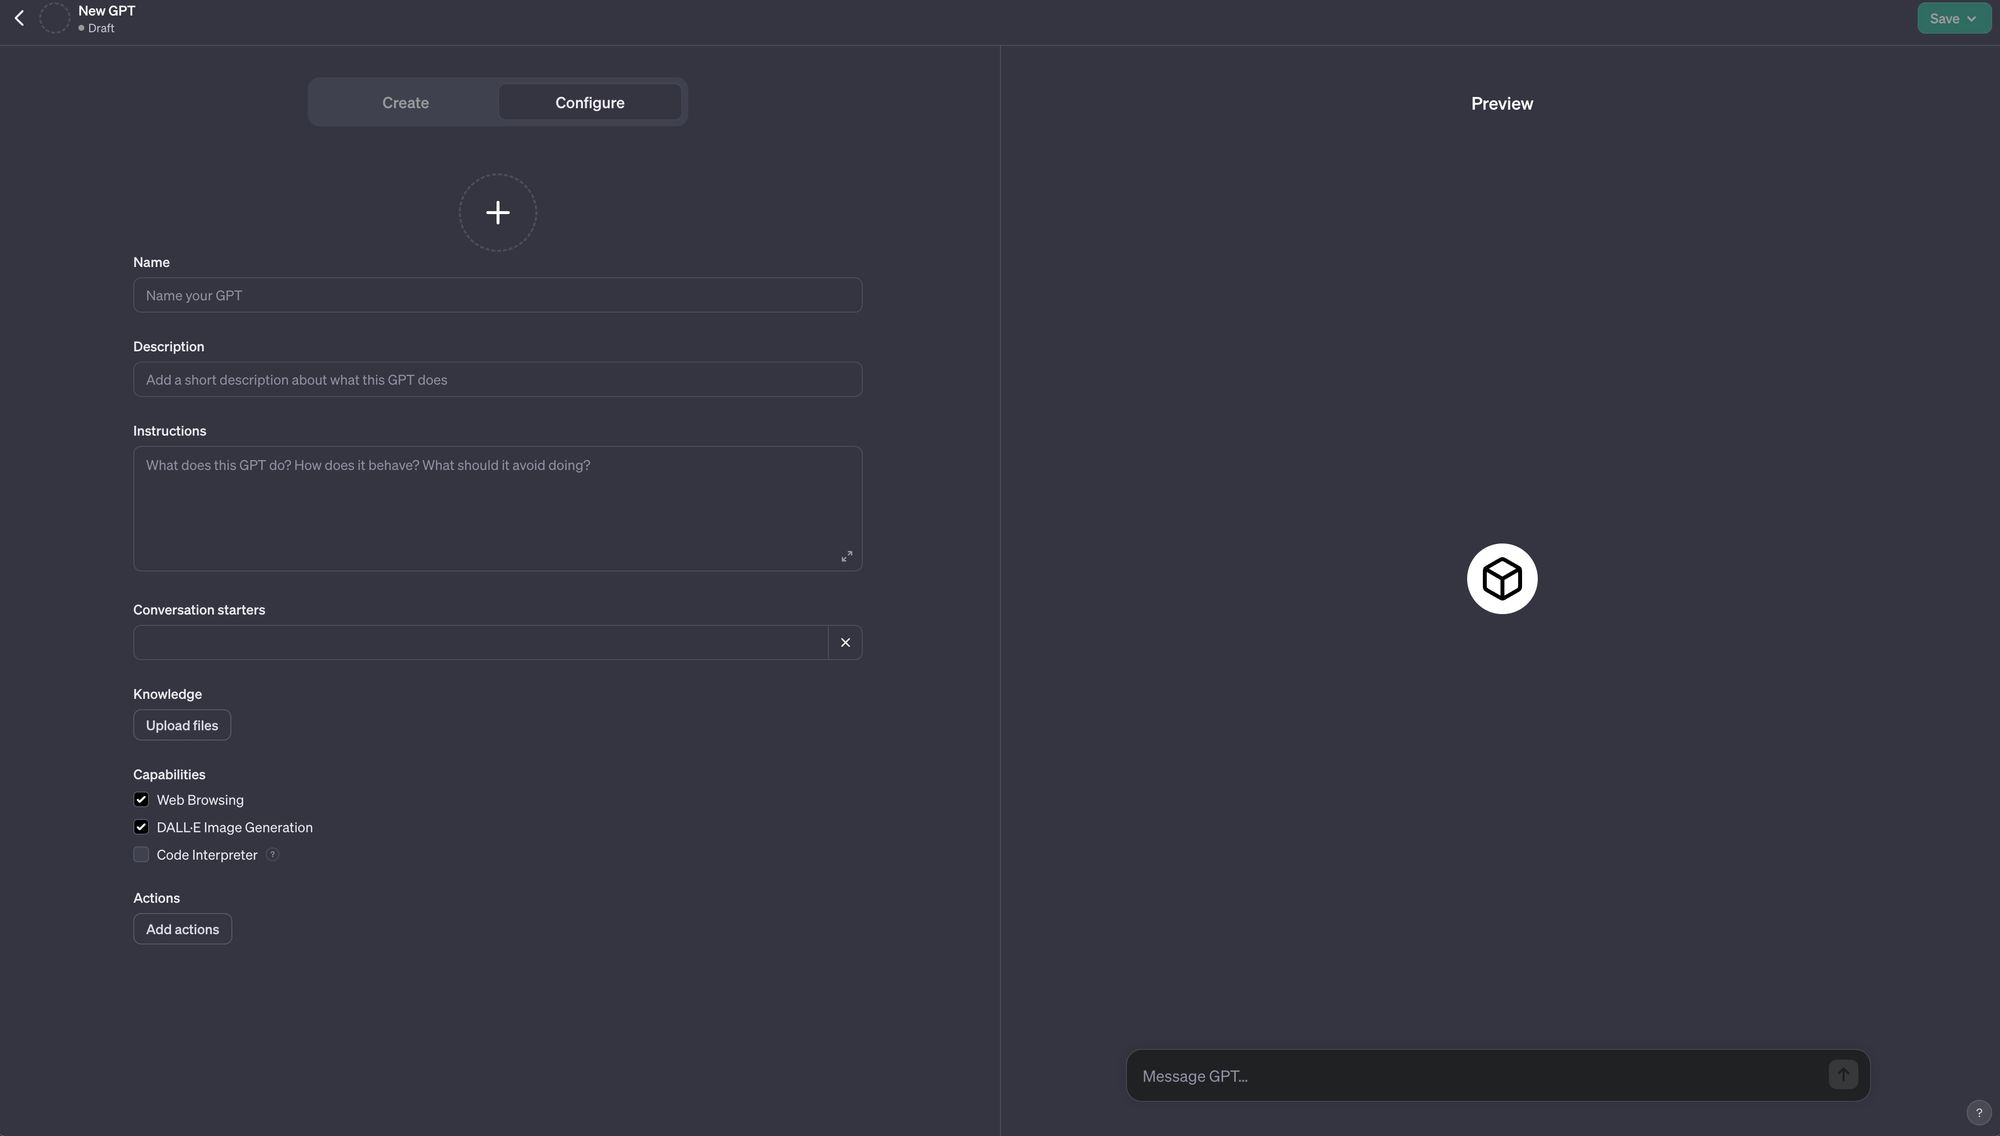Remove the empty conversation starter

845,642
